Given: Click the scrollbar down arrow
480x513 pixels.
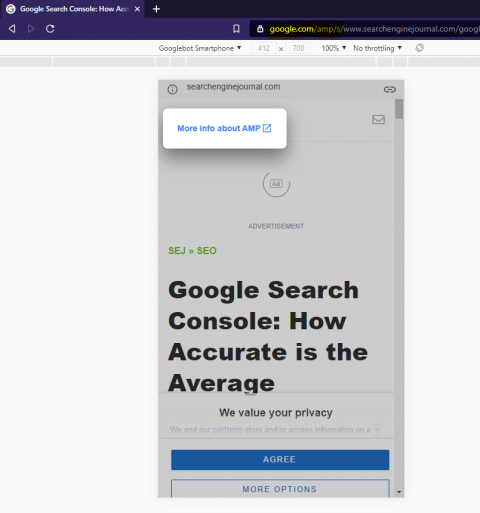Looking at the screenshot, I should pos(399,492).
